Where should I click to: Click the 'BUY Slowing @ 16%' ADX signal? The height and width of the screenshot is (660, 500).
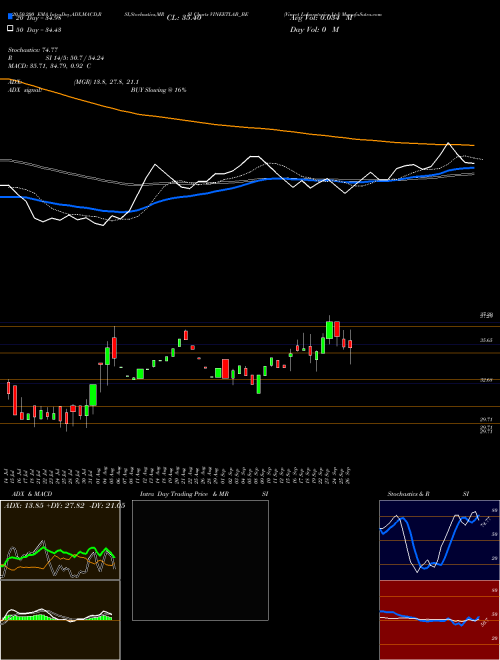coord(158,90)
